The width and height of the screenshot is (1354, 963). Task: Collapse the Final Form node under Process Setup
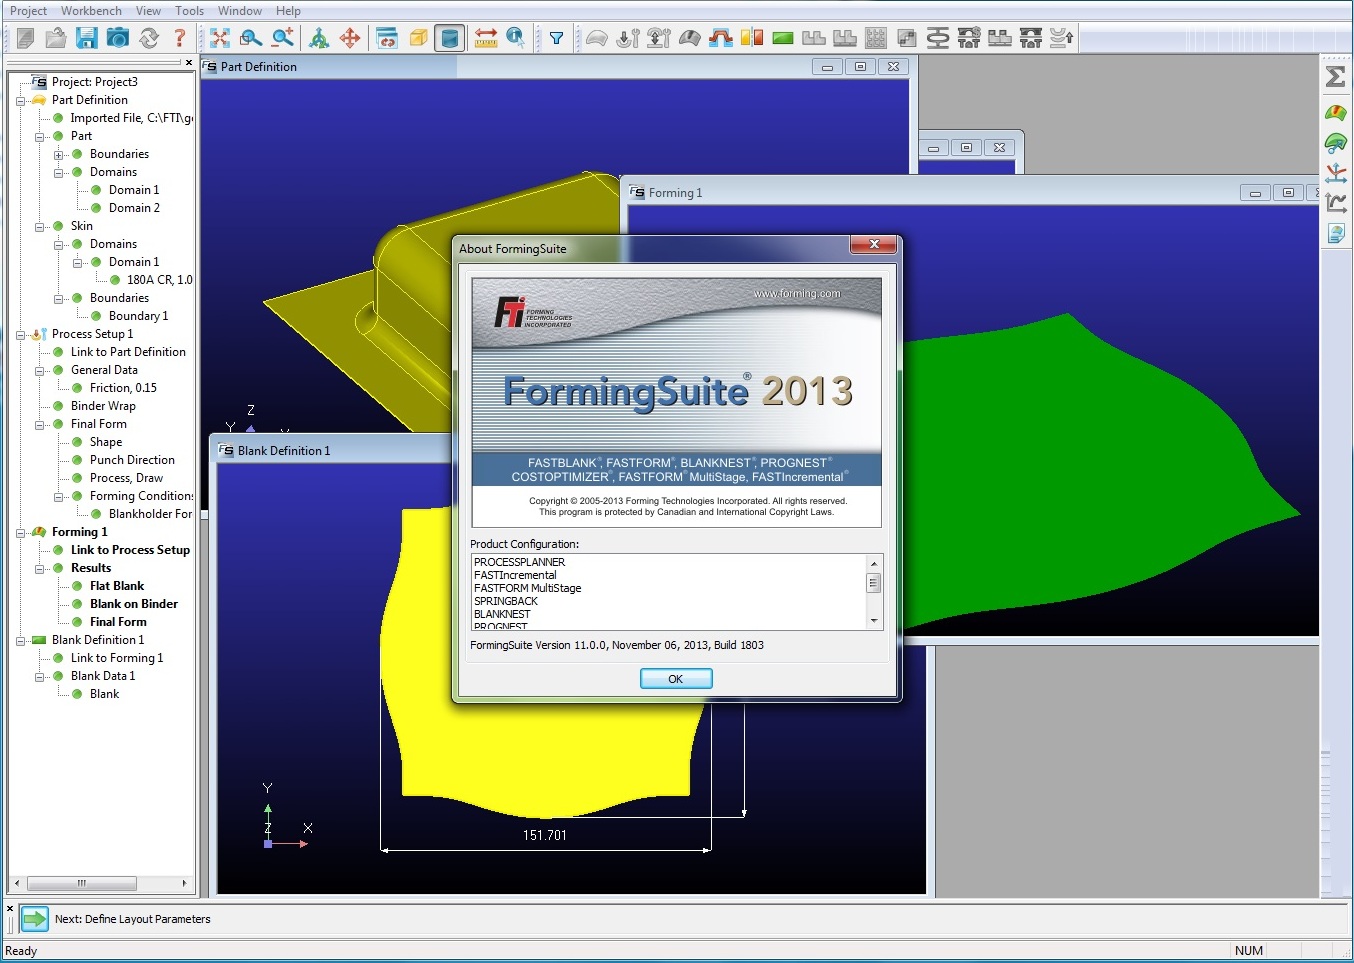point(40,424)
